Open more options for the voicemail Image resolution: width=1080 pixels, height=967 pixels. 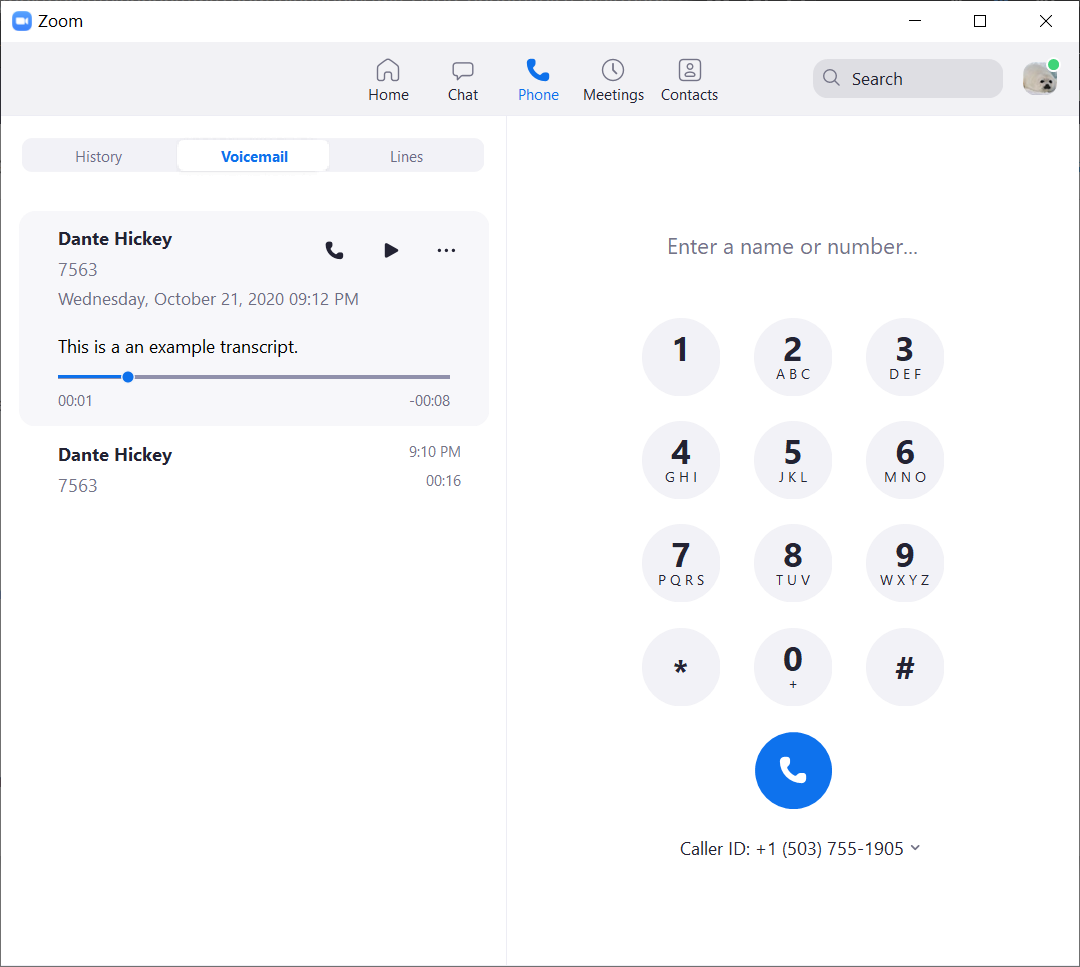point(447,251)
